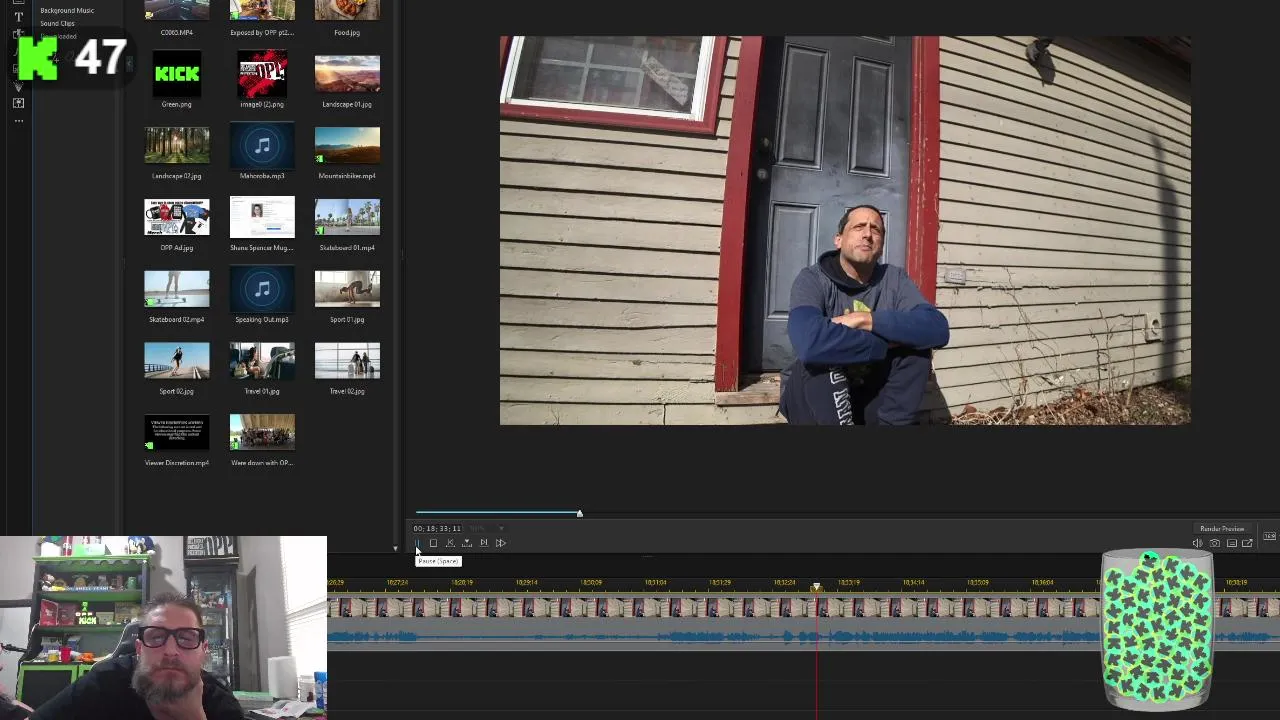This screenshot has width=1280, height=720.
Task: Change the 16:9 aspect ratio setting
Action: pyautogui.click(x=1269, y=536)
